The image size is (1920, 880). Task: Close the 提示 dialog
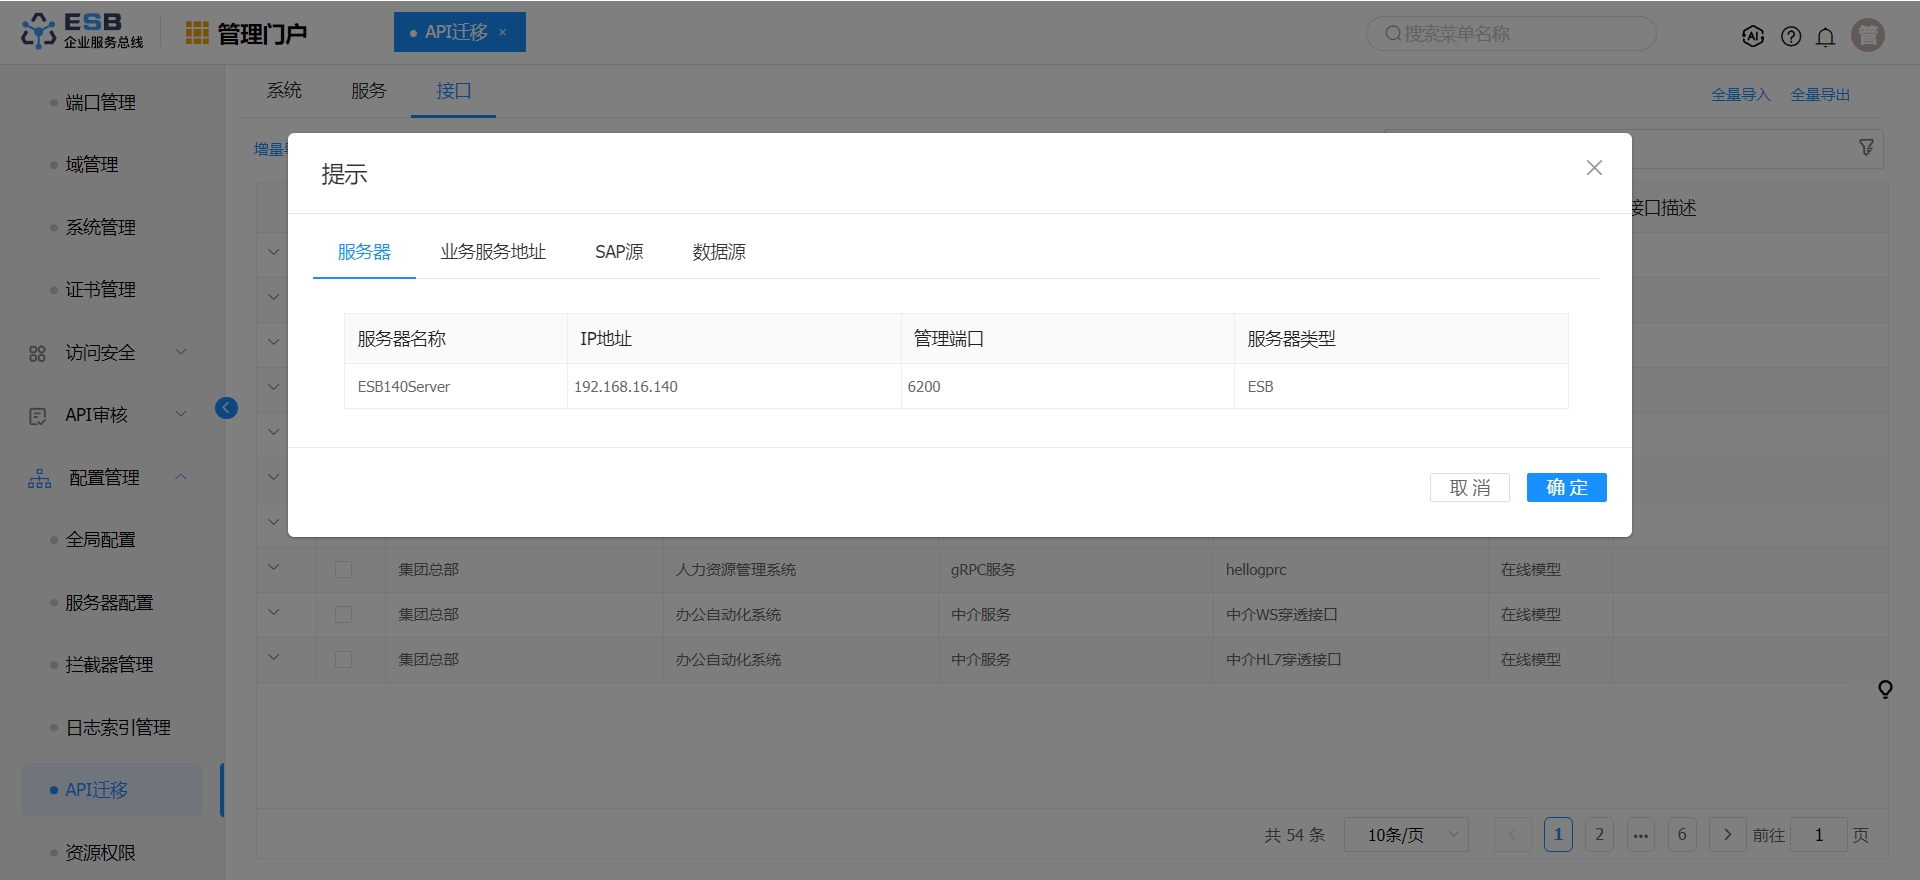[1594, 168]
